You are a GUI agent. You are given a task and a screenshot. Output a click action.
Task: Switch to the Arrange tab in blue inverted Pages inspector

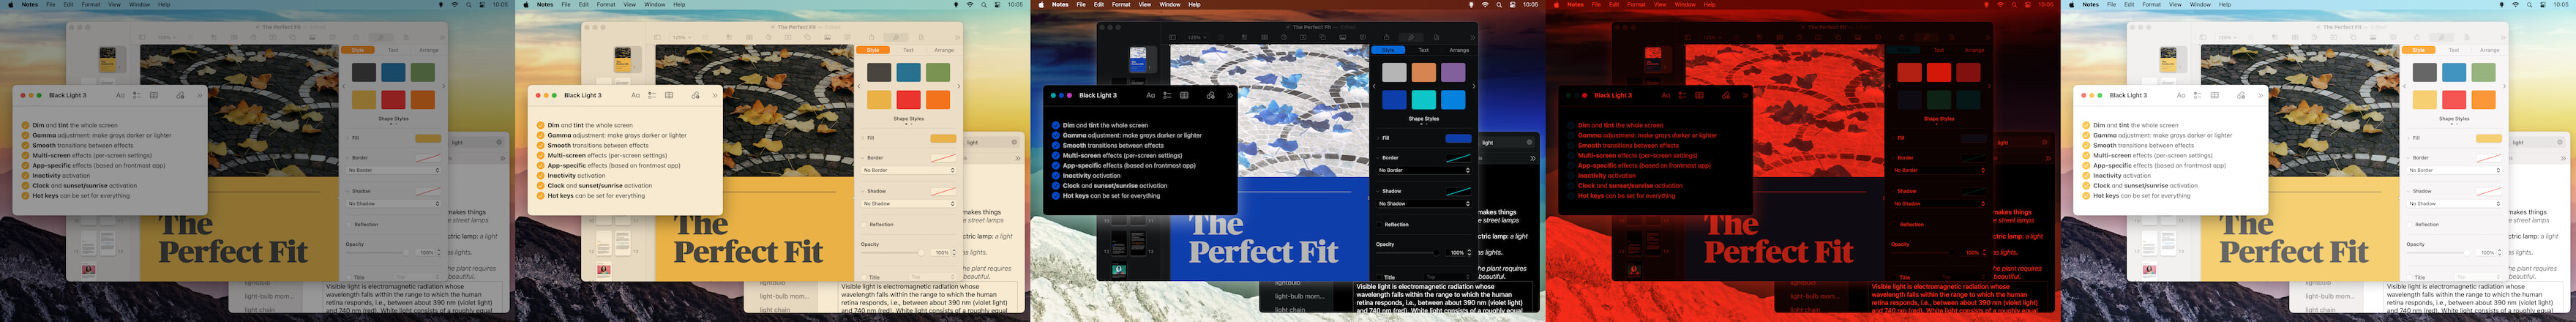pos(1459,50)
